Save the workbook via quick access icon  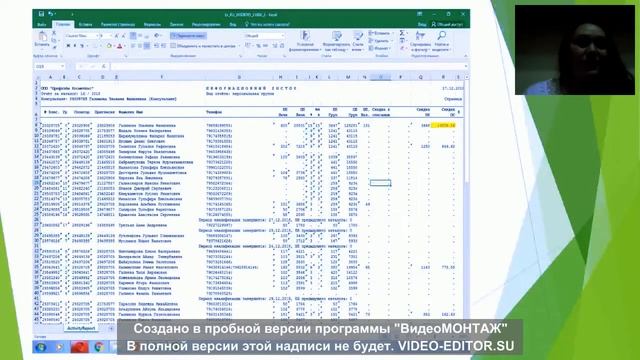coord(41,14)
